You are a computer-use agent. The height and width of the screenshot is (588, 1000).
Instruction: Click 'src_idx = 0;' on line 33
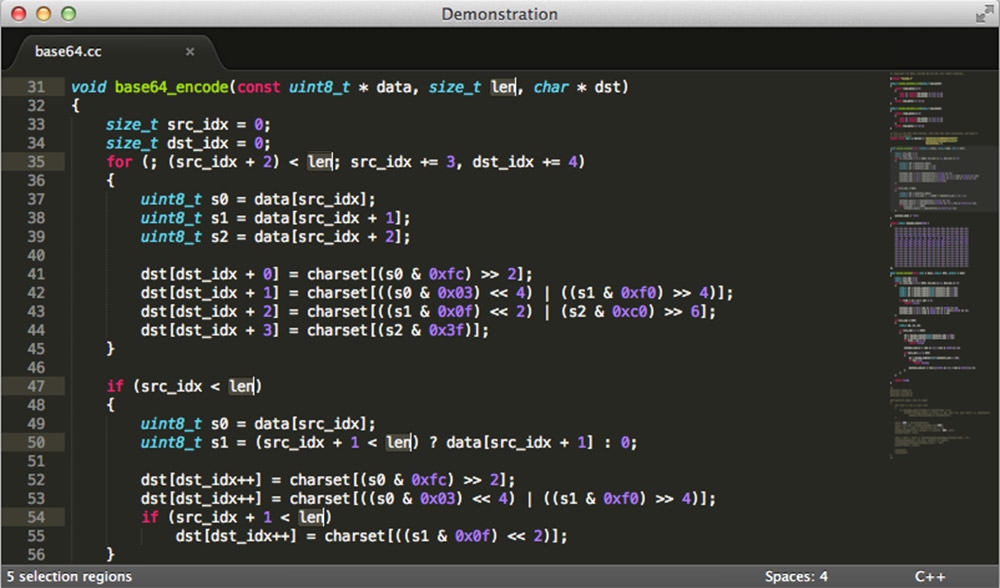tap(219, 124)
